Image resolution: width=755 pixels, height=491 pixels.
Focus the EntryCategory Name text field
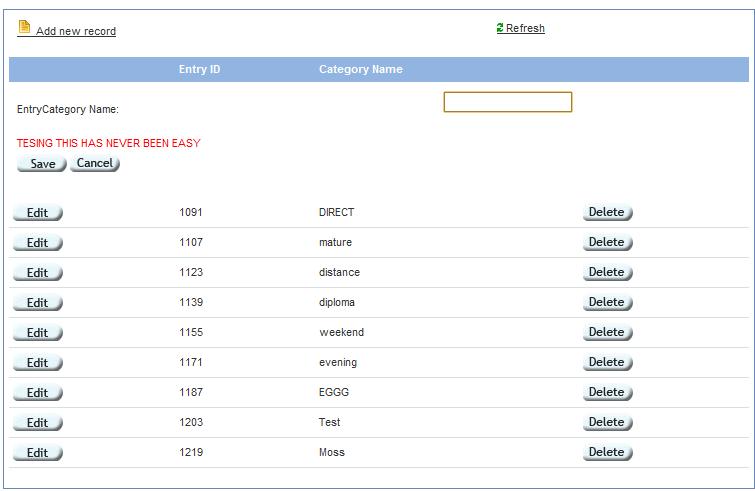[508, 102]
